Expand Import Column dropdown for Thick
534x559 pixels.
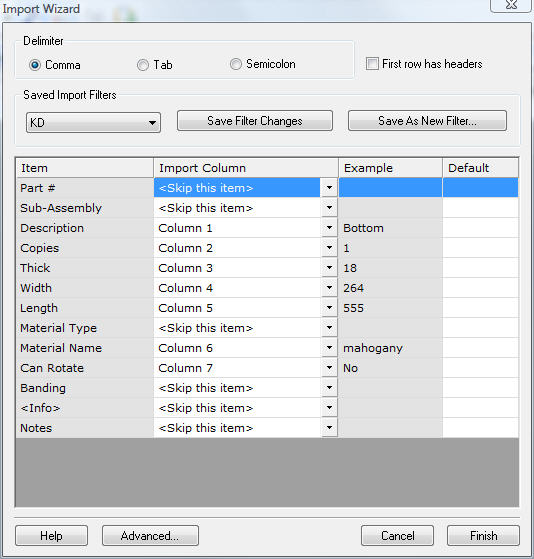[329, 267]
